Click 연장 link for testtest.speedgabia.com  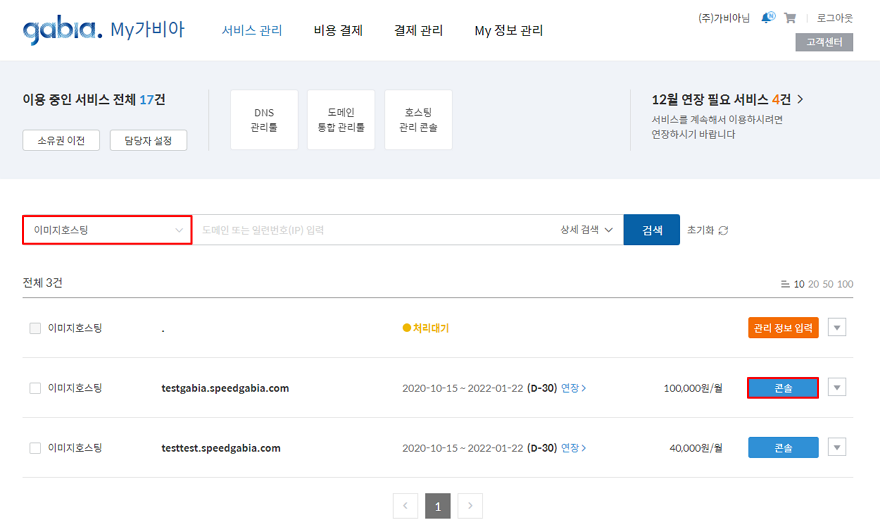click(x=574, y=448)
